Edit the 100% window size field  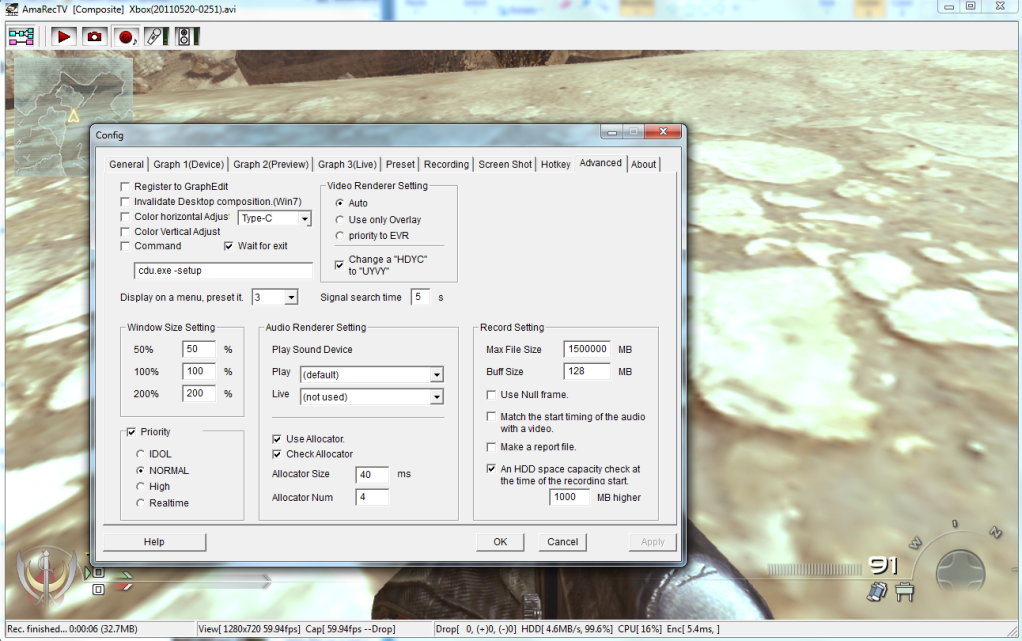coord(199,372)
